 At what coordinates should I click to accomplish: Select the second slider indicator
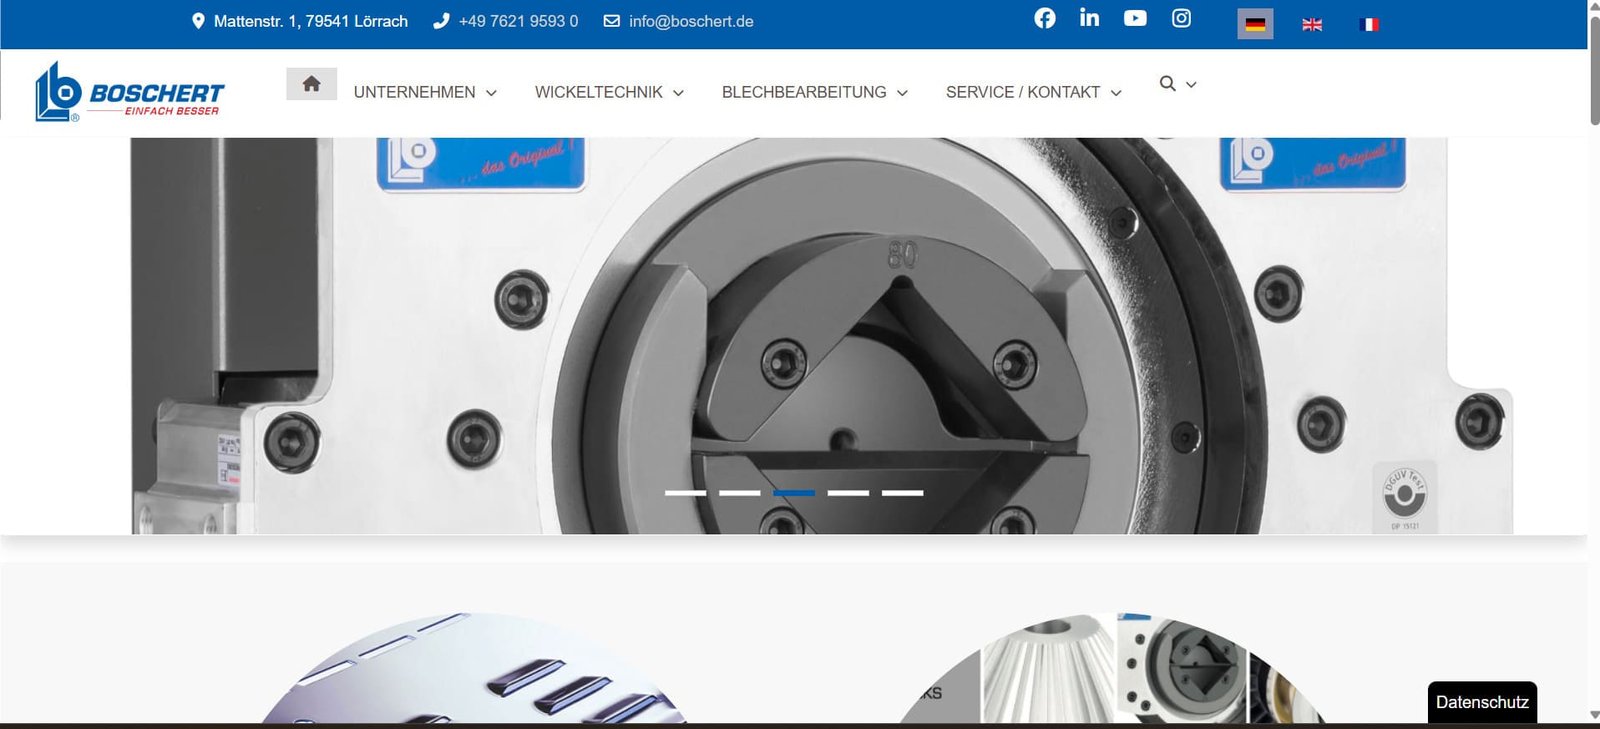(740, 493)
